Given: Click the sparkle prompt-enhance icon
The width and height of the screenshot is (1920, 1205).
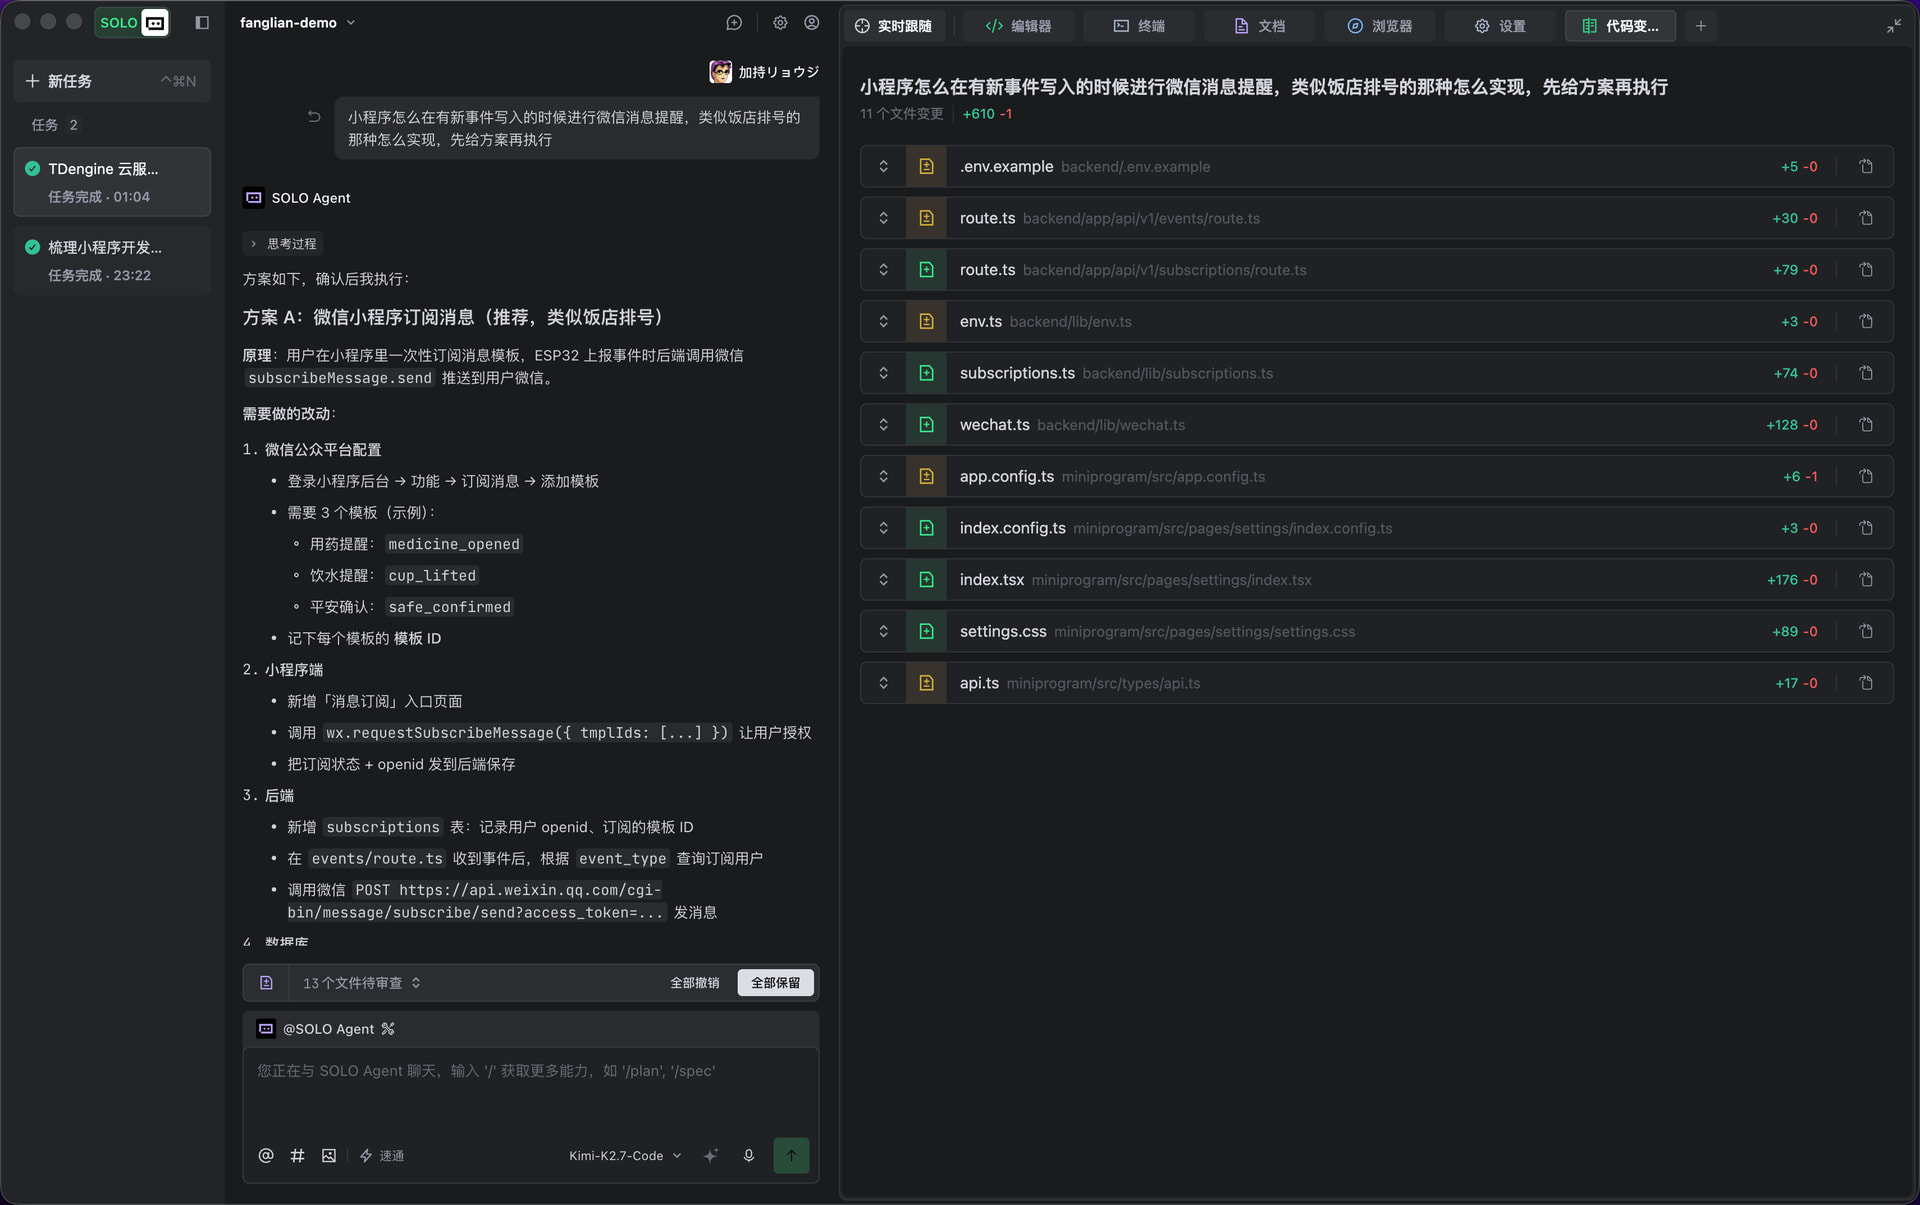Looking at the screenshot, I should [x=711, y=1156].
